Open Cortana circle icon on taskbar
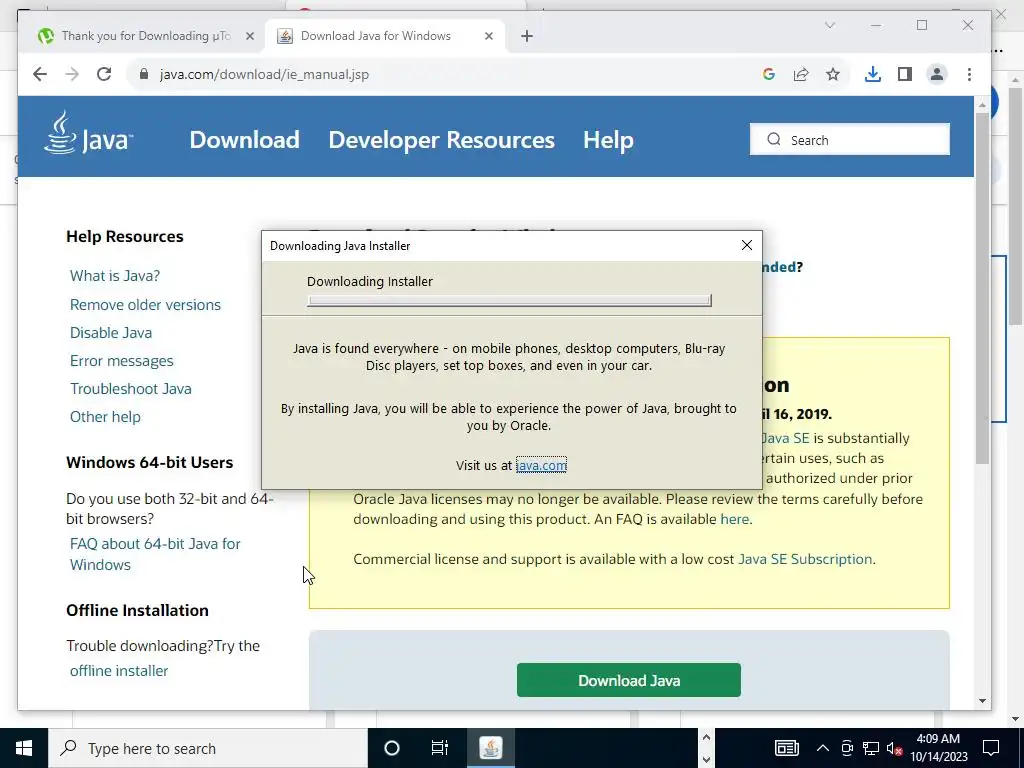Screen dimensions: 1024x768 [392, 748]
